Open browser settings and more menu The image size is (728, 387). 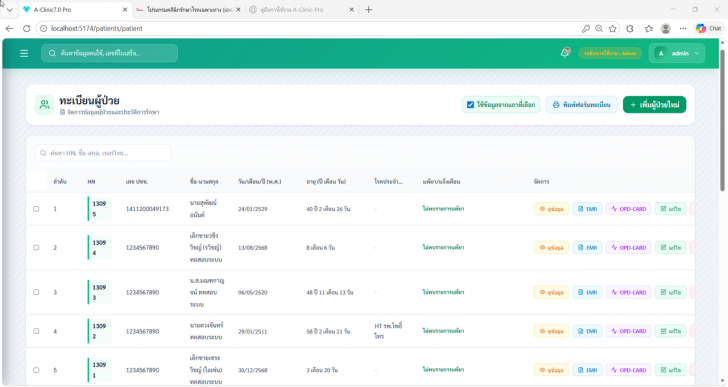point(682,29)
